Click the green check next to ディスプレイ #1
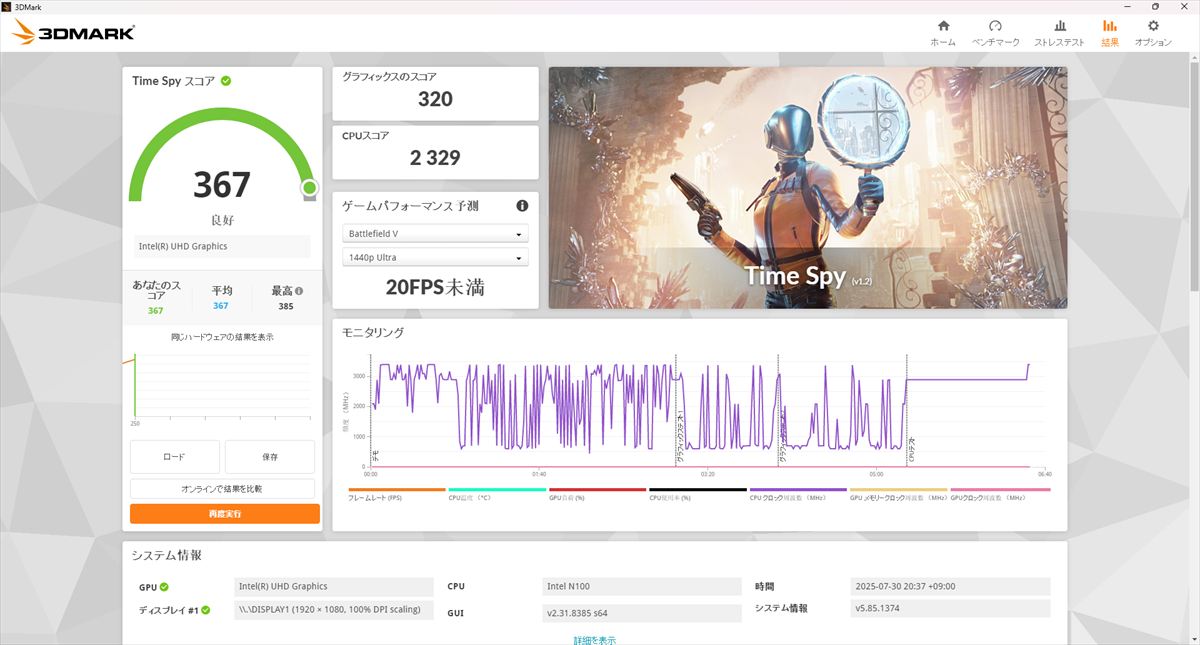Viewport: 1200px width, 645px height. [x=206, y=609]
